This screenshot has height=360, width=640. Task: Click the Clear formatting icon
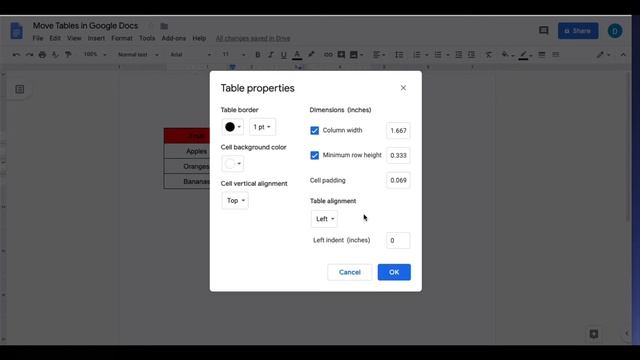click(x=489, y=54)
